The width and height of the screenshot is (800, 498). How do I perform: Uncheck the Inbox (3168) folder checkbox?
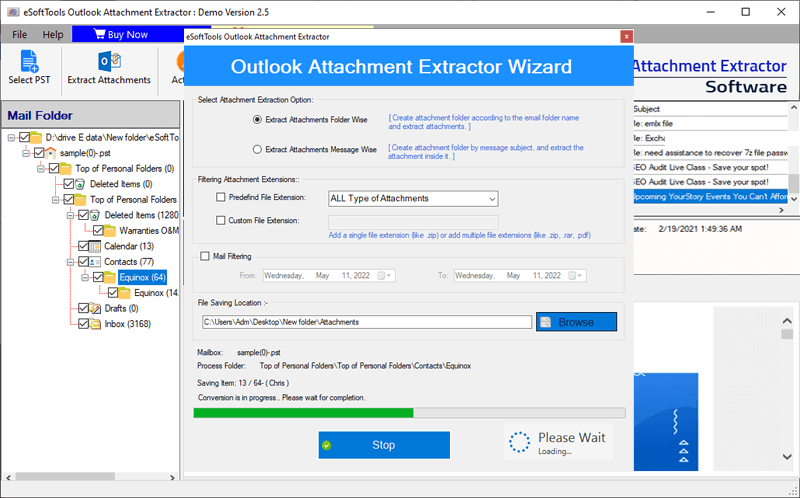(x=83, y=323)
